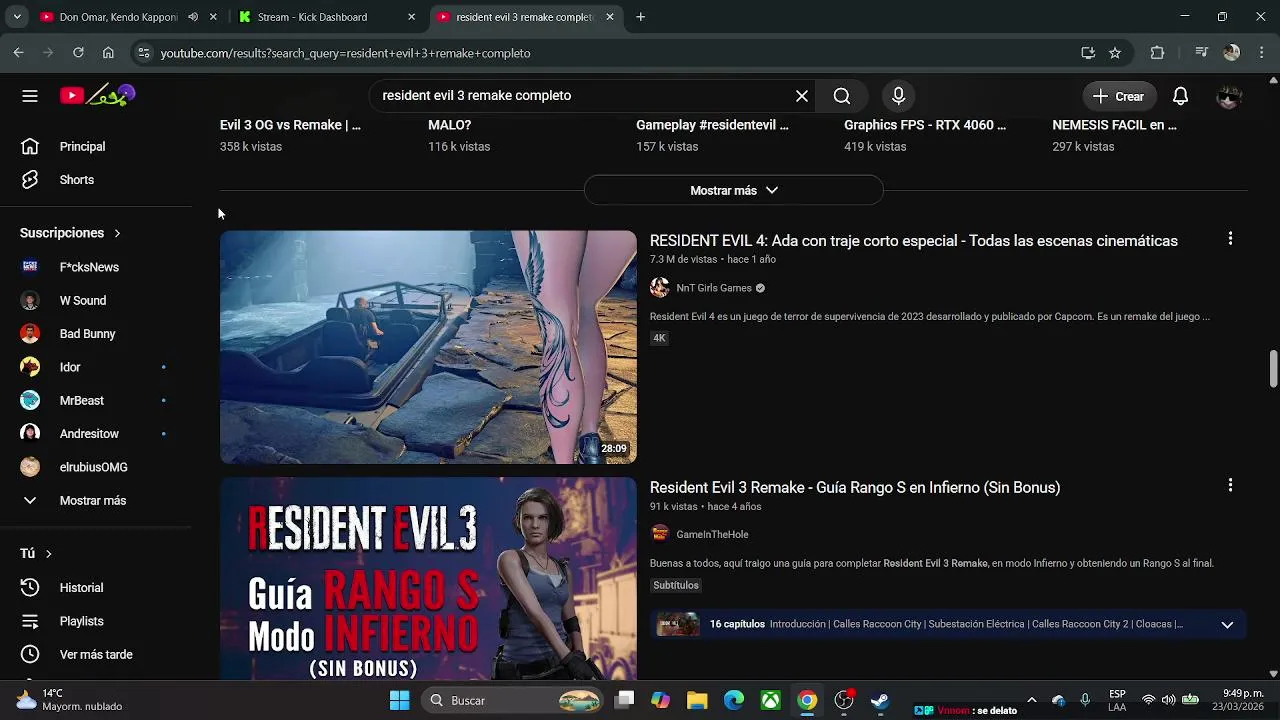Start voice search with microphone
1280x720 pixels.
(898, 96)
